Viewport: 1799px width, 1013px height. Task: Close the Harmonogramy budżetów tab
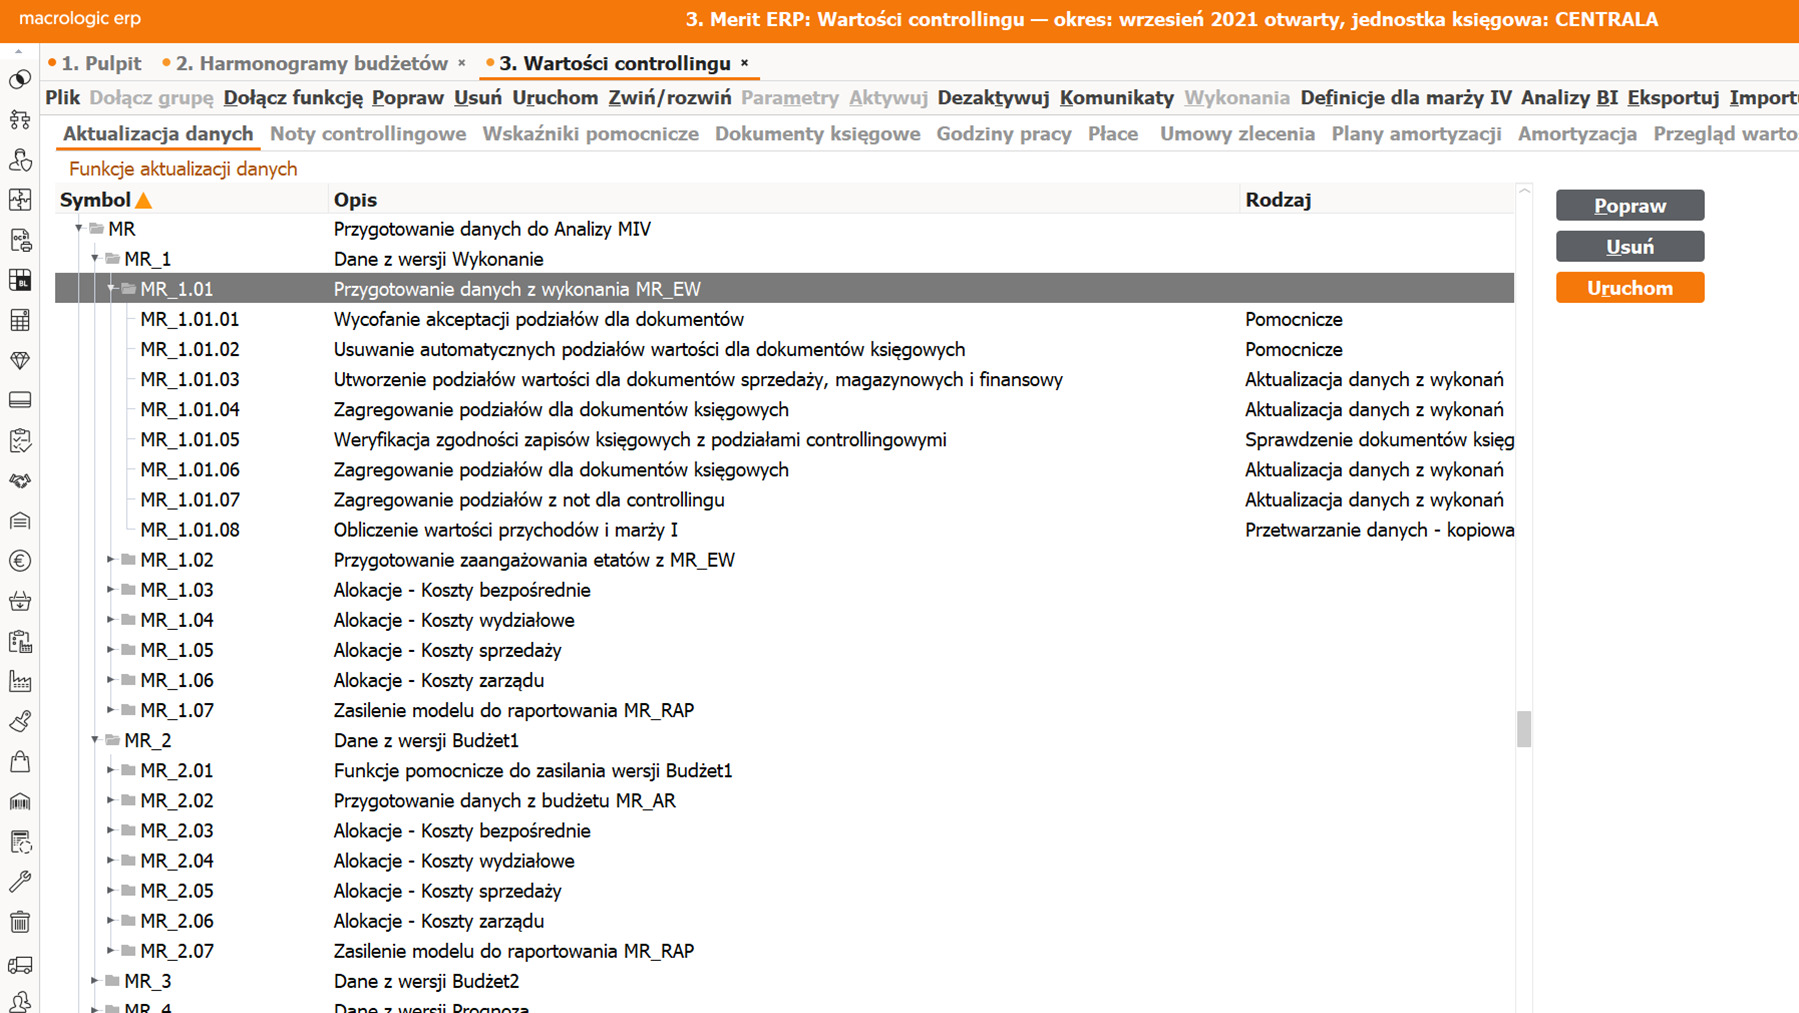tap(462, 63)
